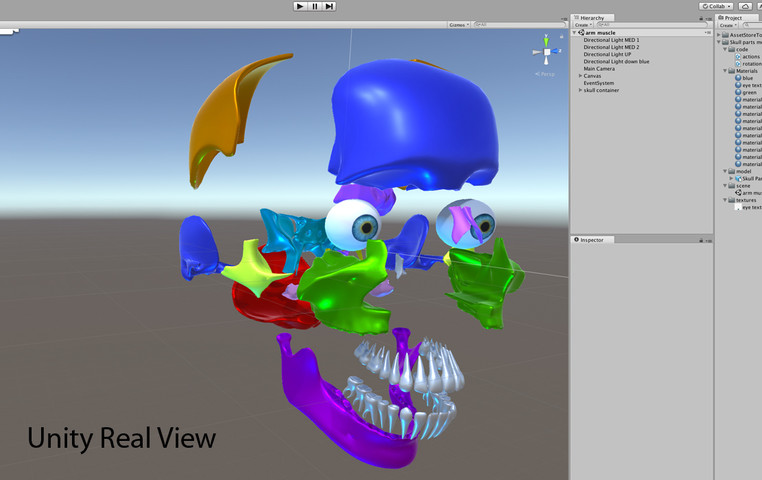The width and height of the screenshot is (762, 480).
Task: Open the Collab dropdown
Action: [x=716, y=6]
